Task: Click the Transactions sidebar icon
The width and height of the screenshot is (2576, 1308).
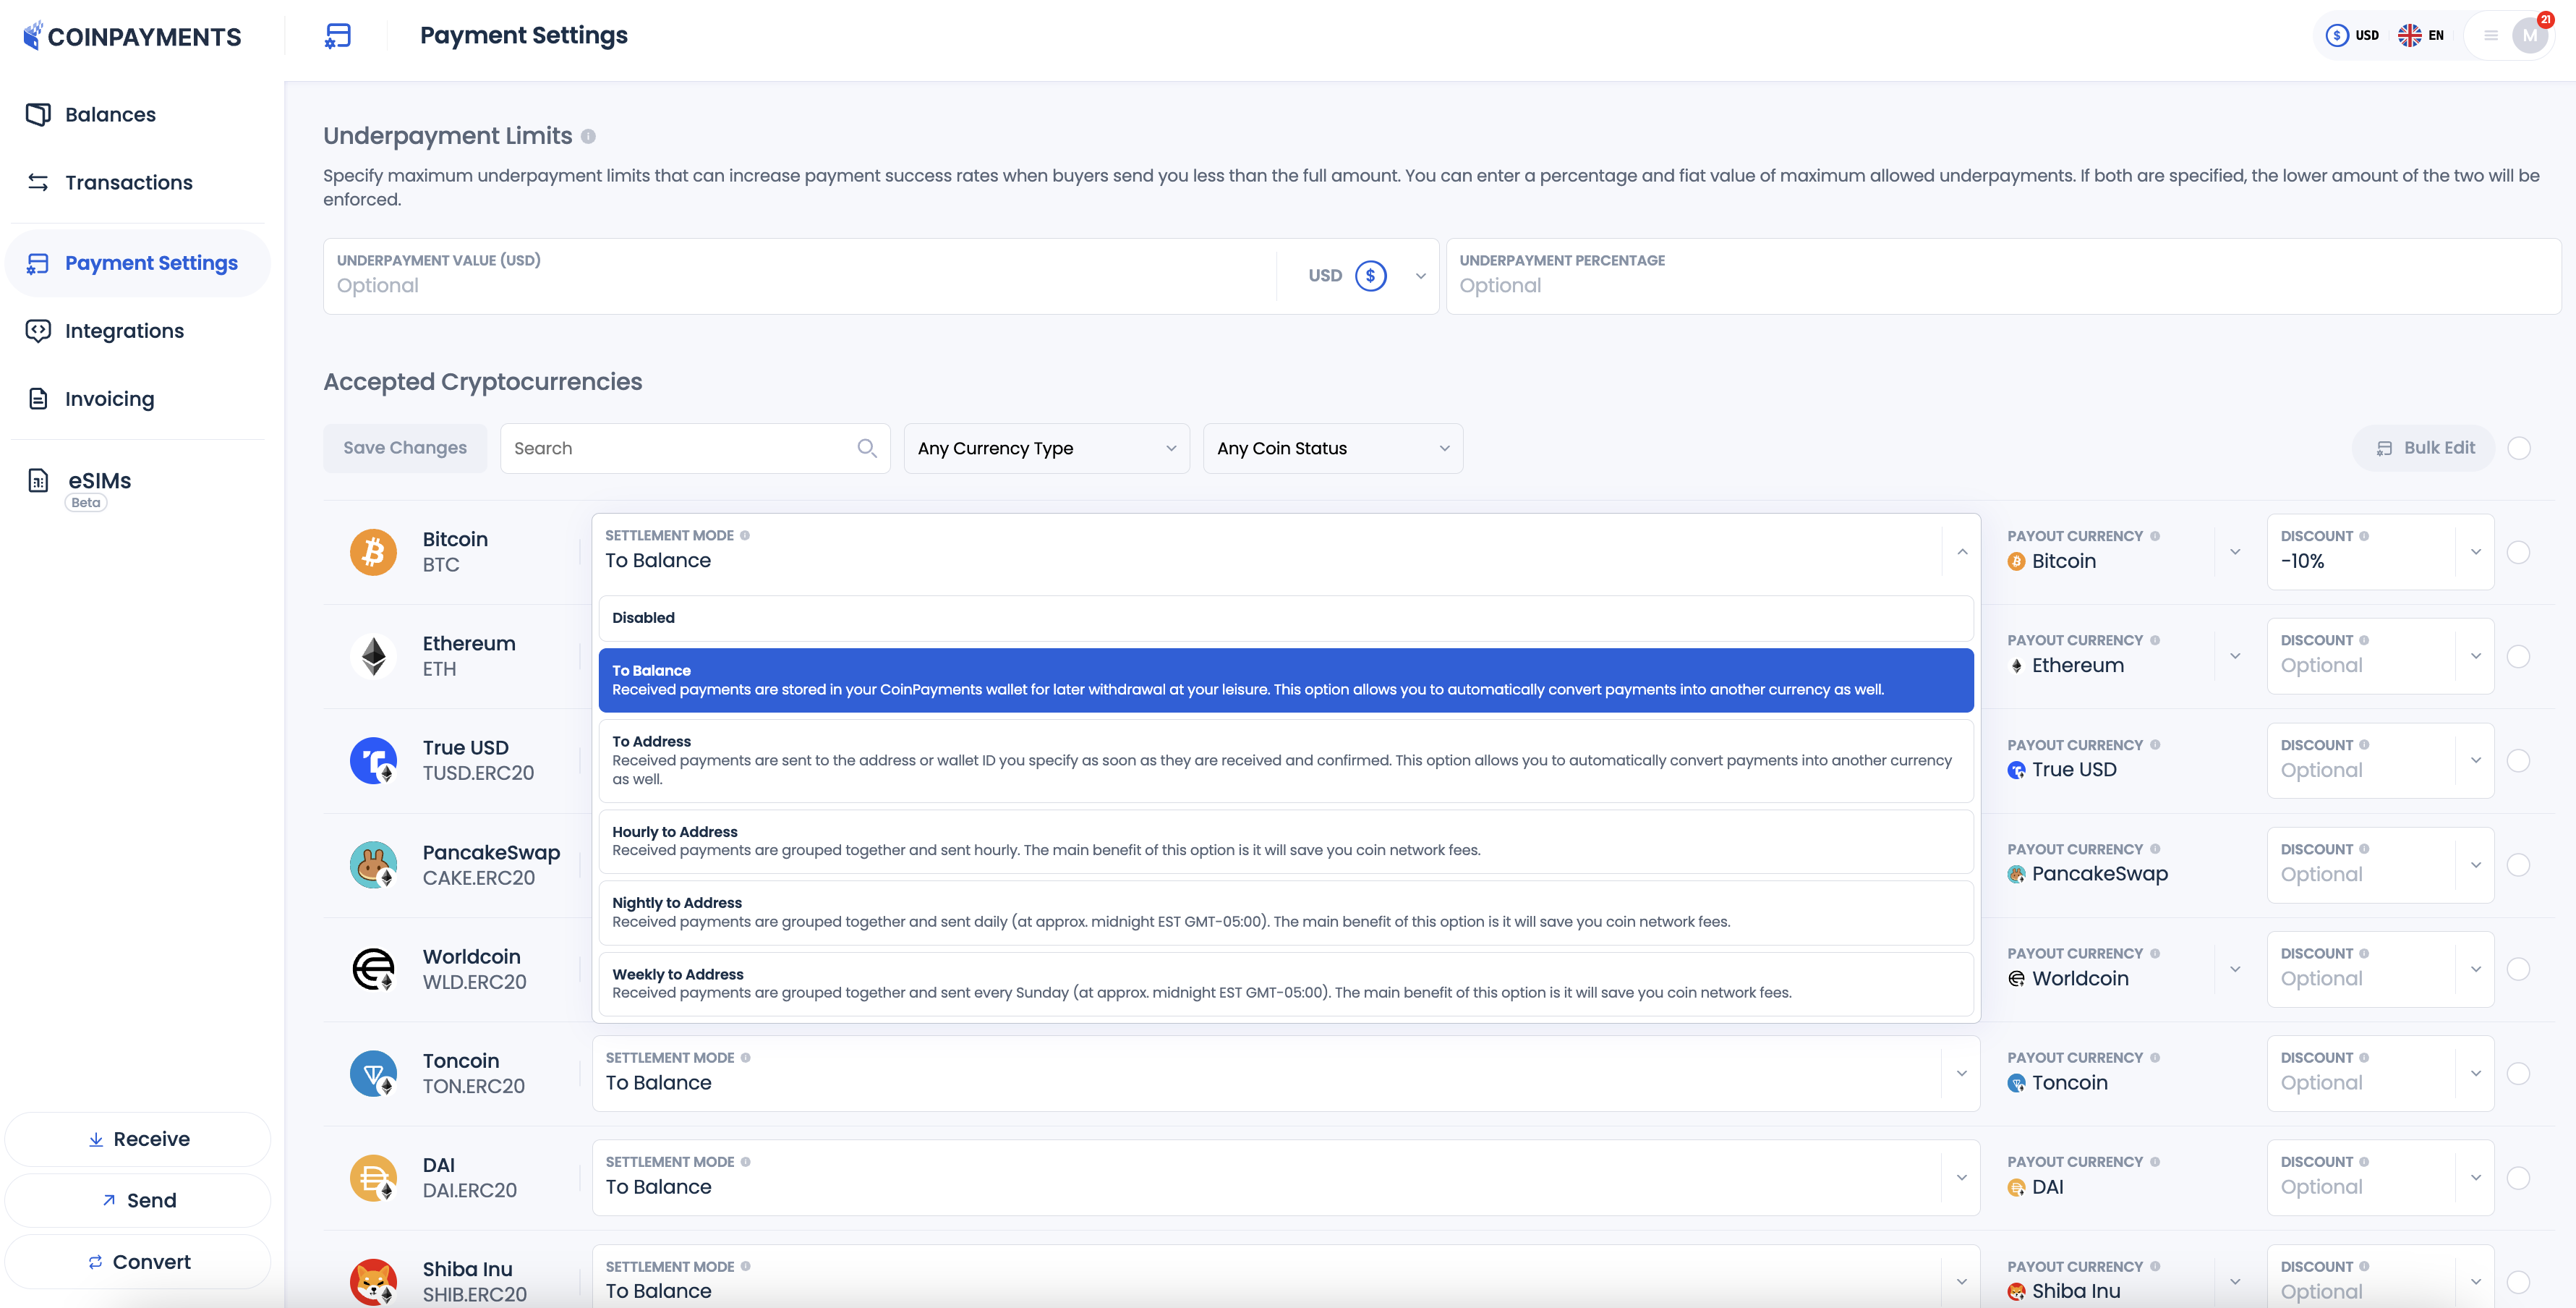Action: [x=38, y=182]
